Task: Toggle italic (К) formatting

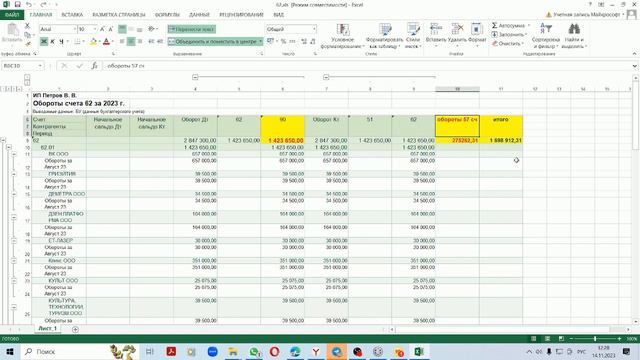Action: (52, 41)
